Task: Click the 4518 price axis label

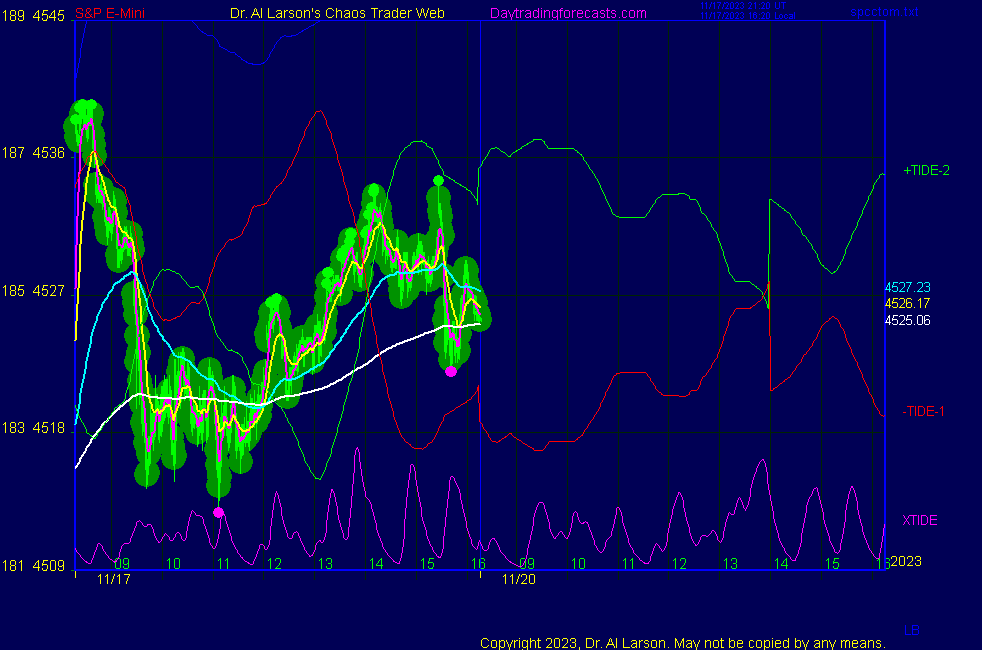Action: 50,428
